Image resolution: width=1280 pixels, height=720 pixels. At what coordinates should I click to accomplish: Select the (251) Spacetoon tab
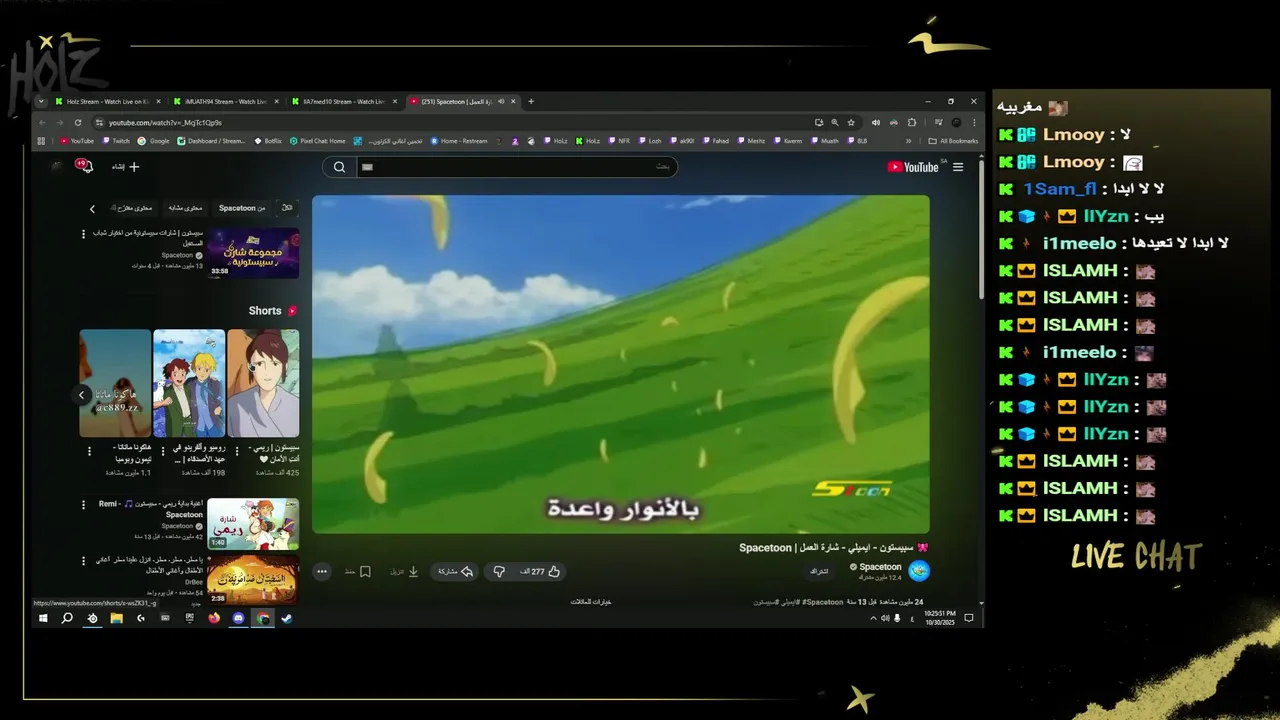[462, 101]
